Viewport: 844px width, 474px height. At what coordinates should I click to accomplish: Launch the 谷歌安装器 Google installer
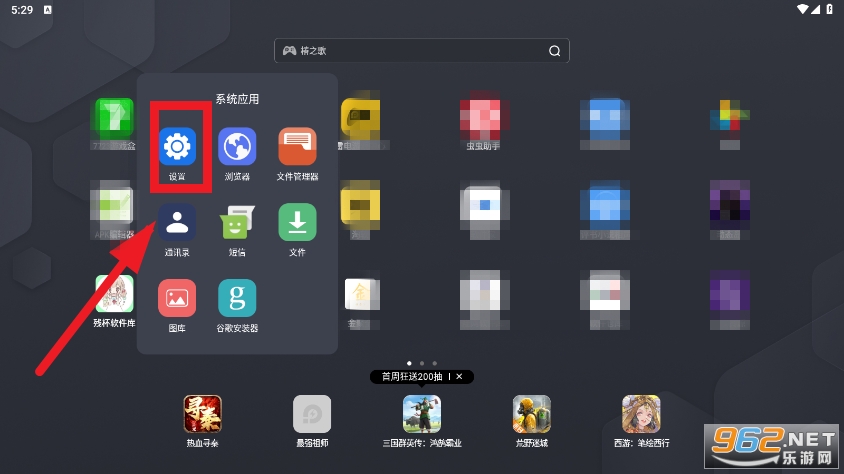click(x=237, y=298)
